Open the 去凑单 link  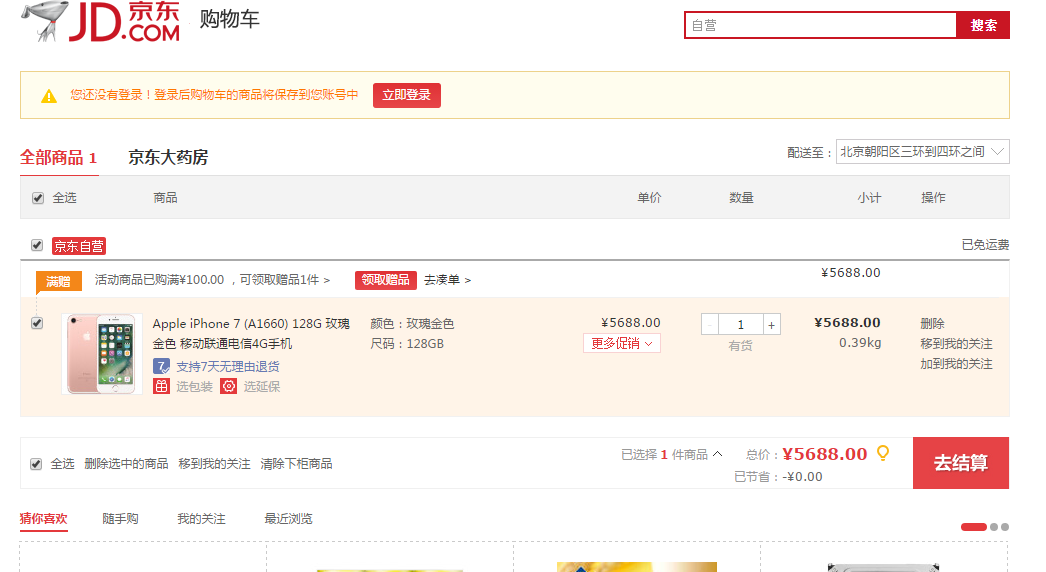(447, 280)
